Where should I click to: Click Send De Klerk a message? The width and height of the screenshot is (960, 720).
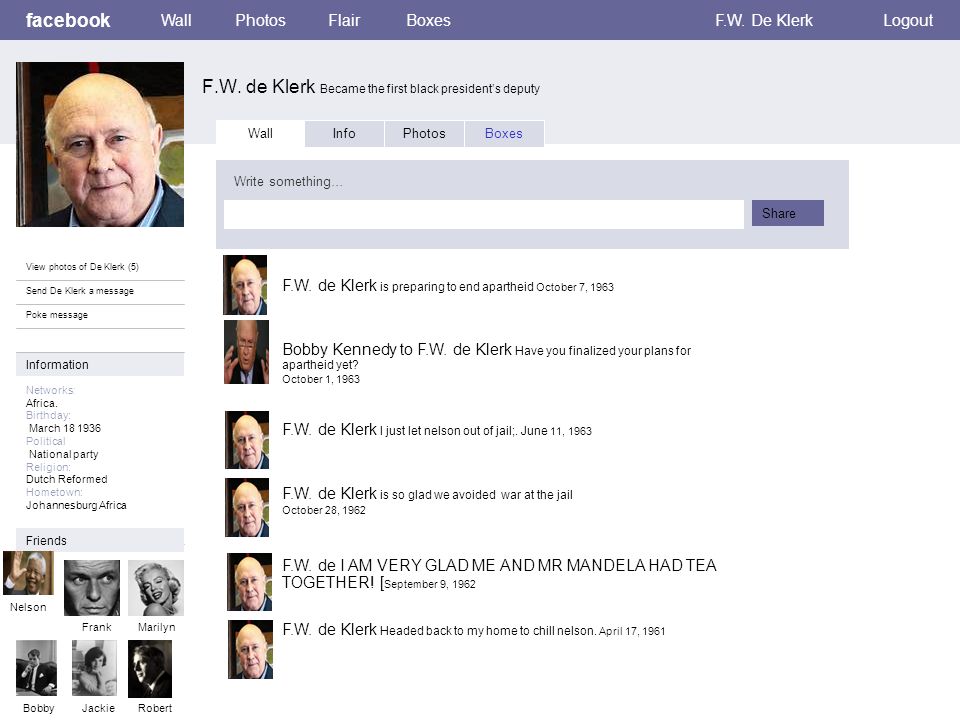click(x=80, y=291)
